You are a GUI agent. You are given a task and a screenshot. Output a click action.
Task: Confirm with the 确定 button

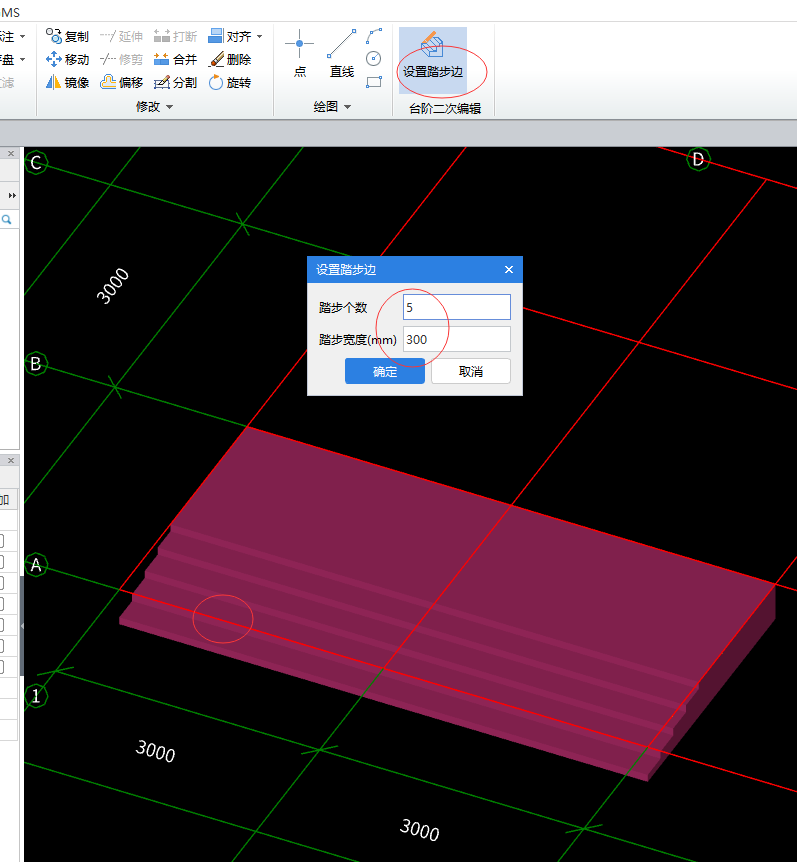[385, 371]
